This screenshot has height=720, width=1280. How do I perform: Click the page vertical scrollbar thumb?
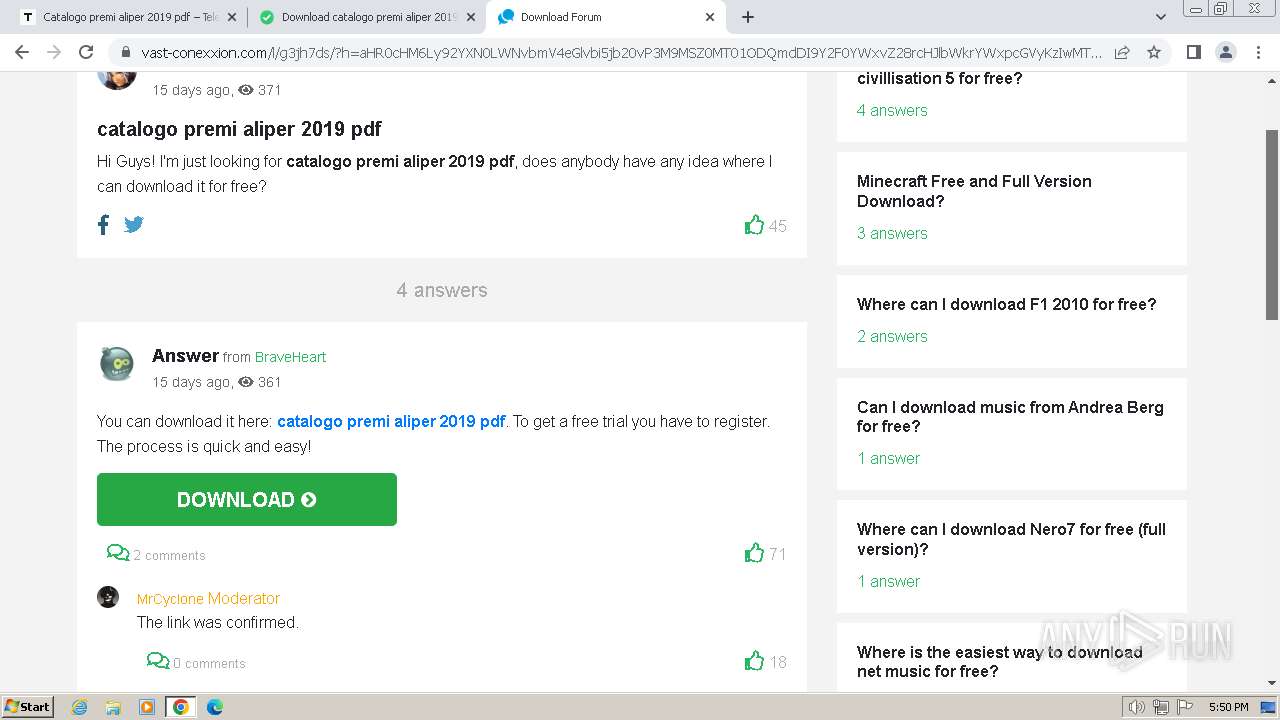(x=1272, y=225)
